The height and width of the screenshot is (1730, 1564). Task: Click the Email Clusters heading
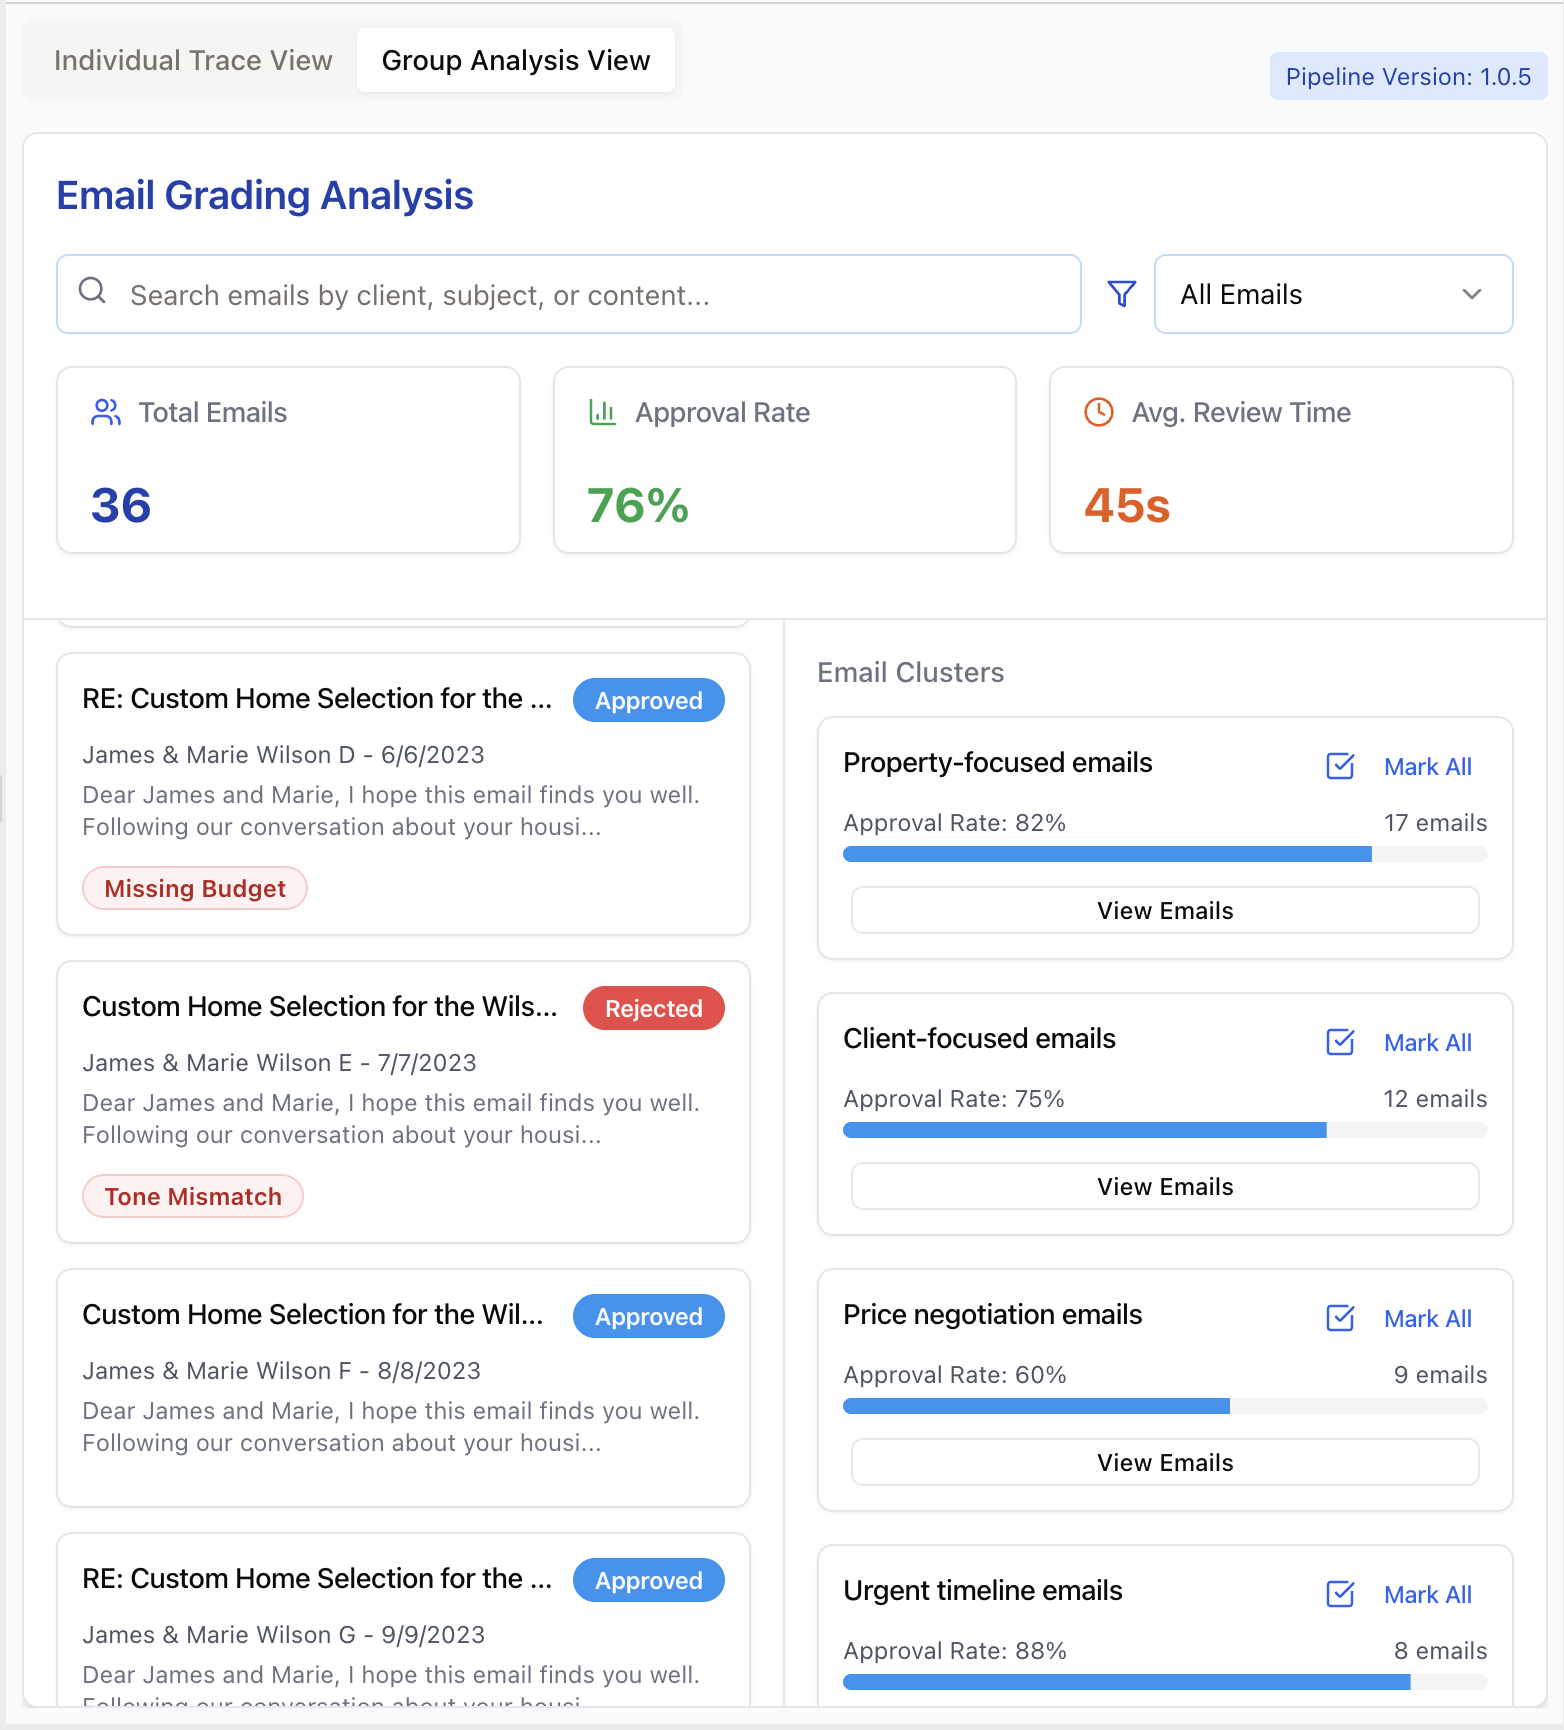click(911, 672)
